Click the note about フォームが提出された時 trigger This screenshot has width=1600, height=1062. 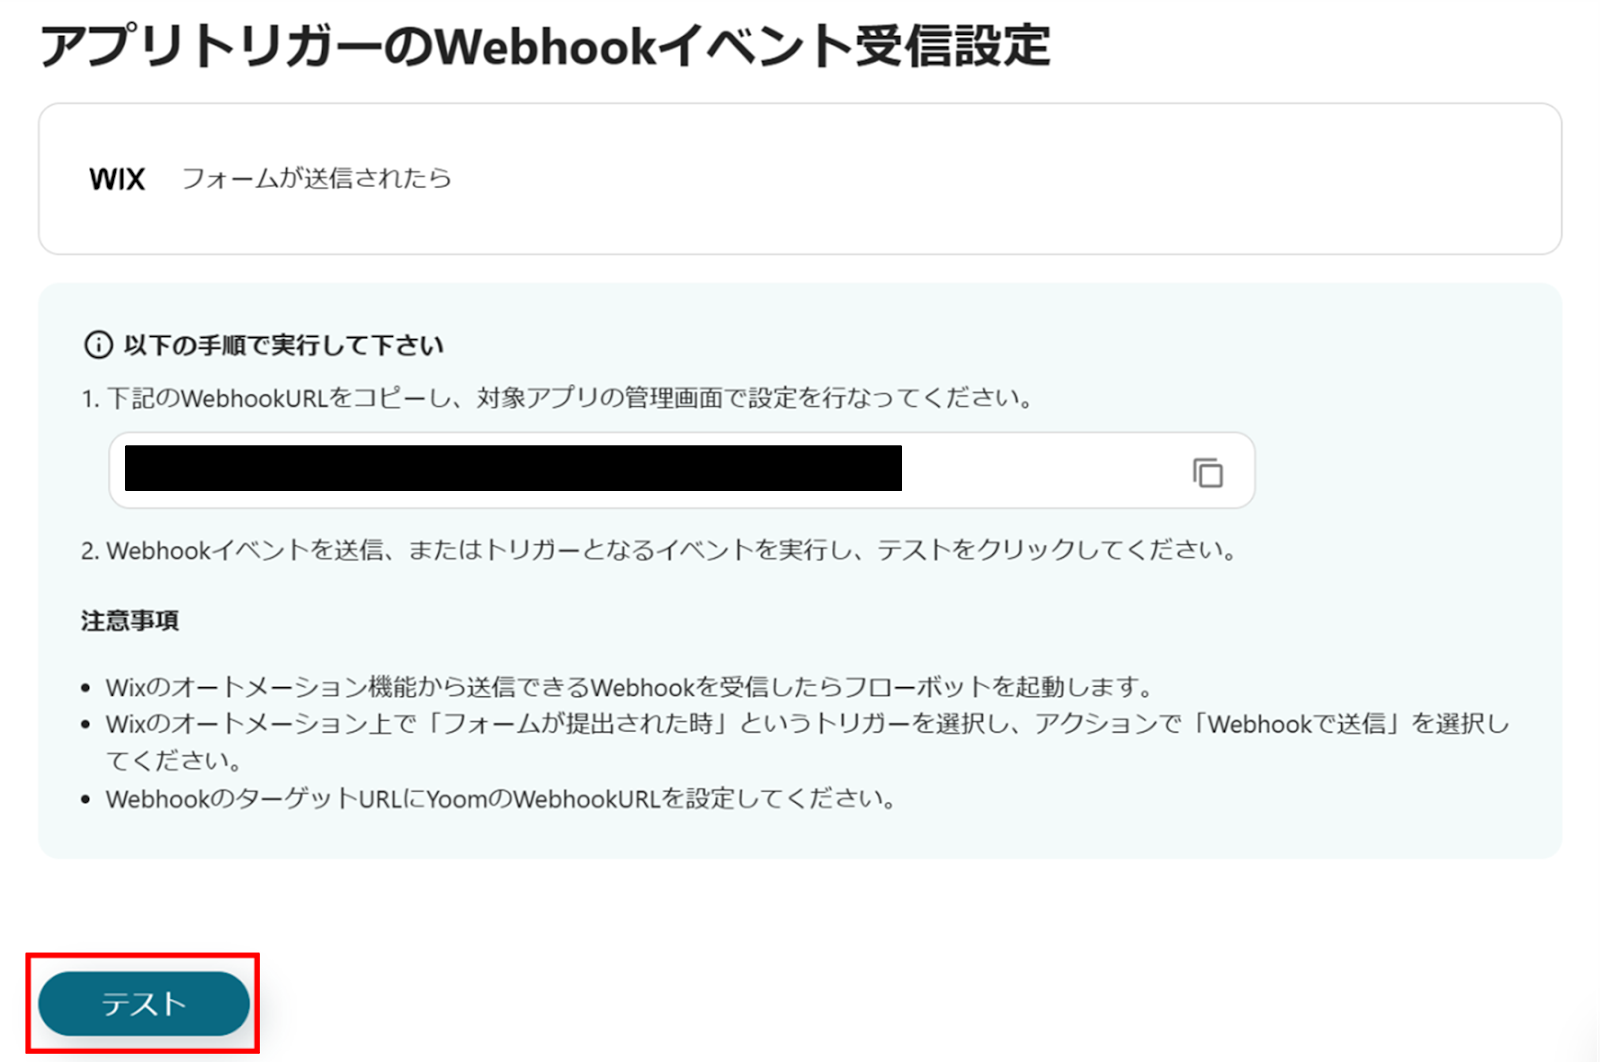tap(808, 742)
